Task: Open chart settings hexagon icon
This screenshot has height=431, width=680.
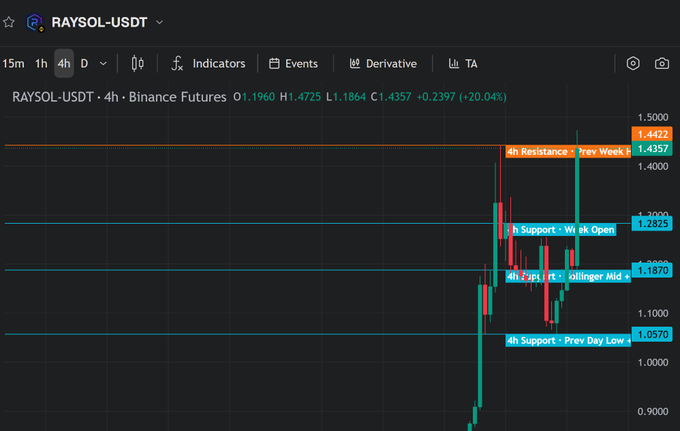Action: (633, 63)
